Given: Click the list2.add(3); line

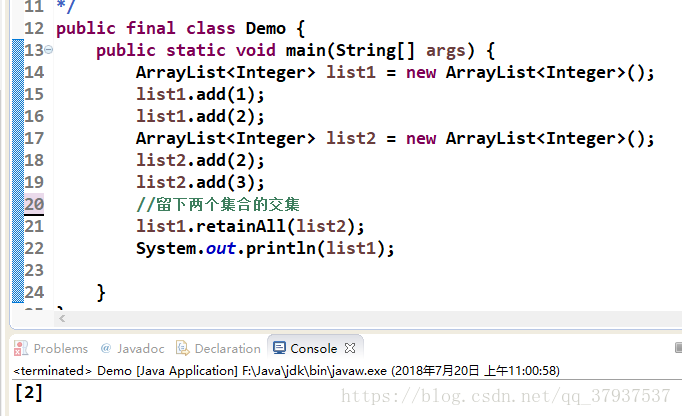Looking at the screenshot, I should click(x=200, y=182).
